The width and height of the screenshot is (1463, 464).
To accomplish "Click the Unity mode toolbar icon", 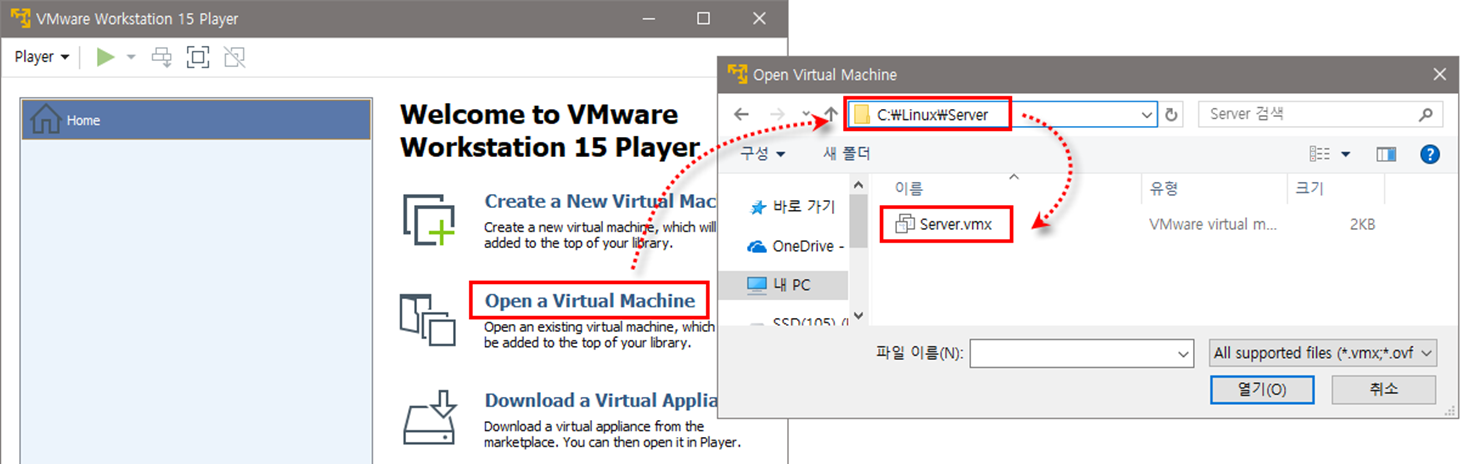I will 235,57.
